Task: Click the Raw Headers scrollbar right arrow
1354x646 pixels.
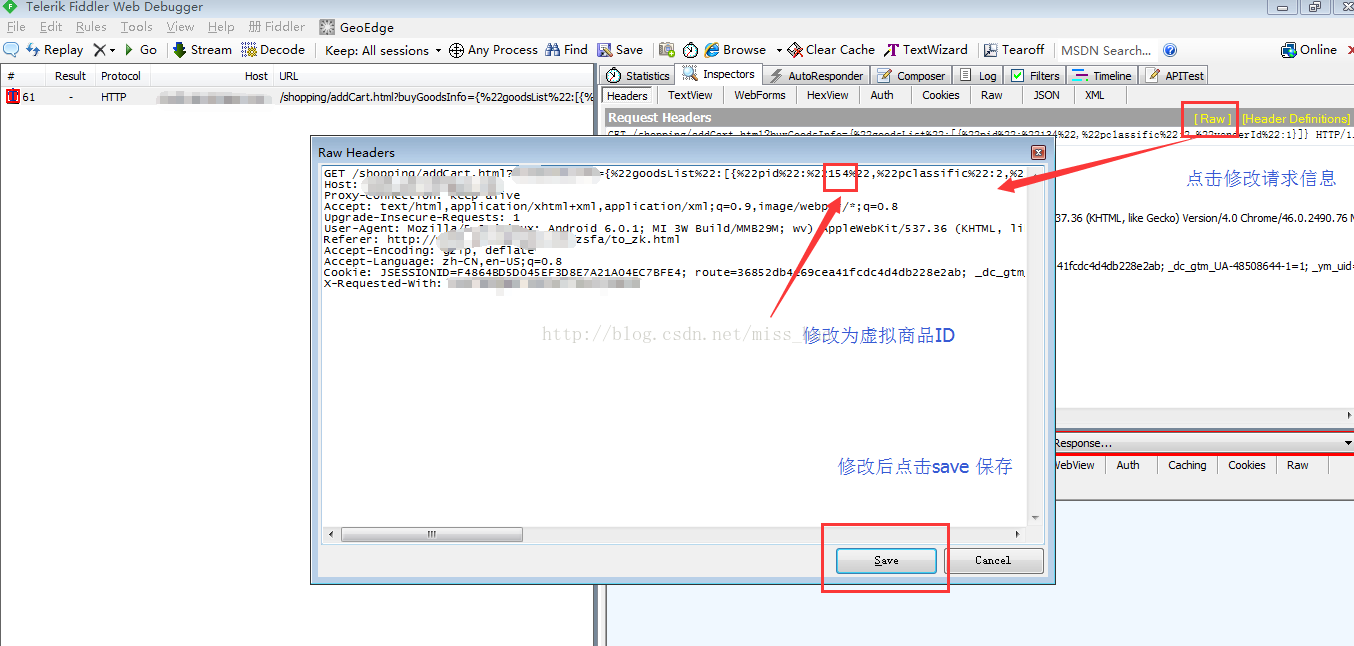Action: [1019, 535]
